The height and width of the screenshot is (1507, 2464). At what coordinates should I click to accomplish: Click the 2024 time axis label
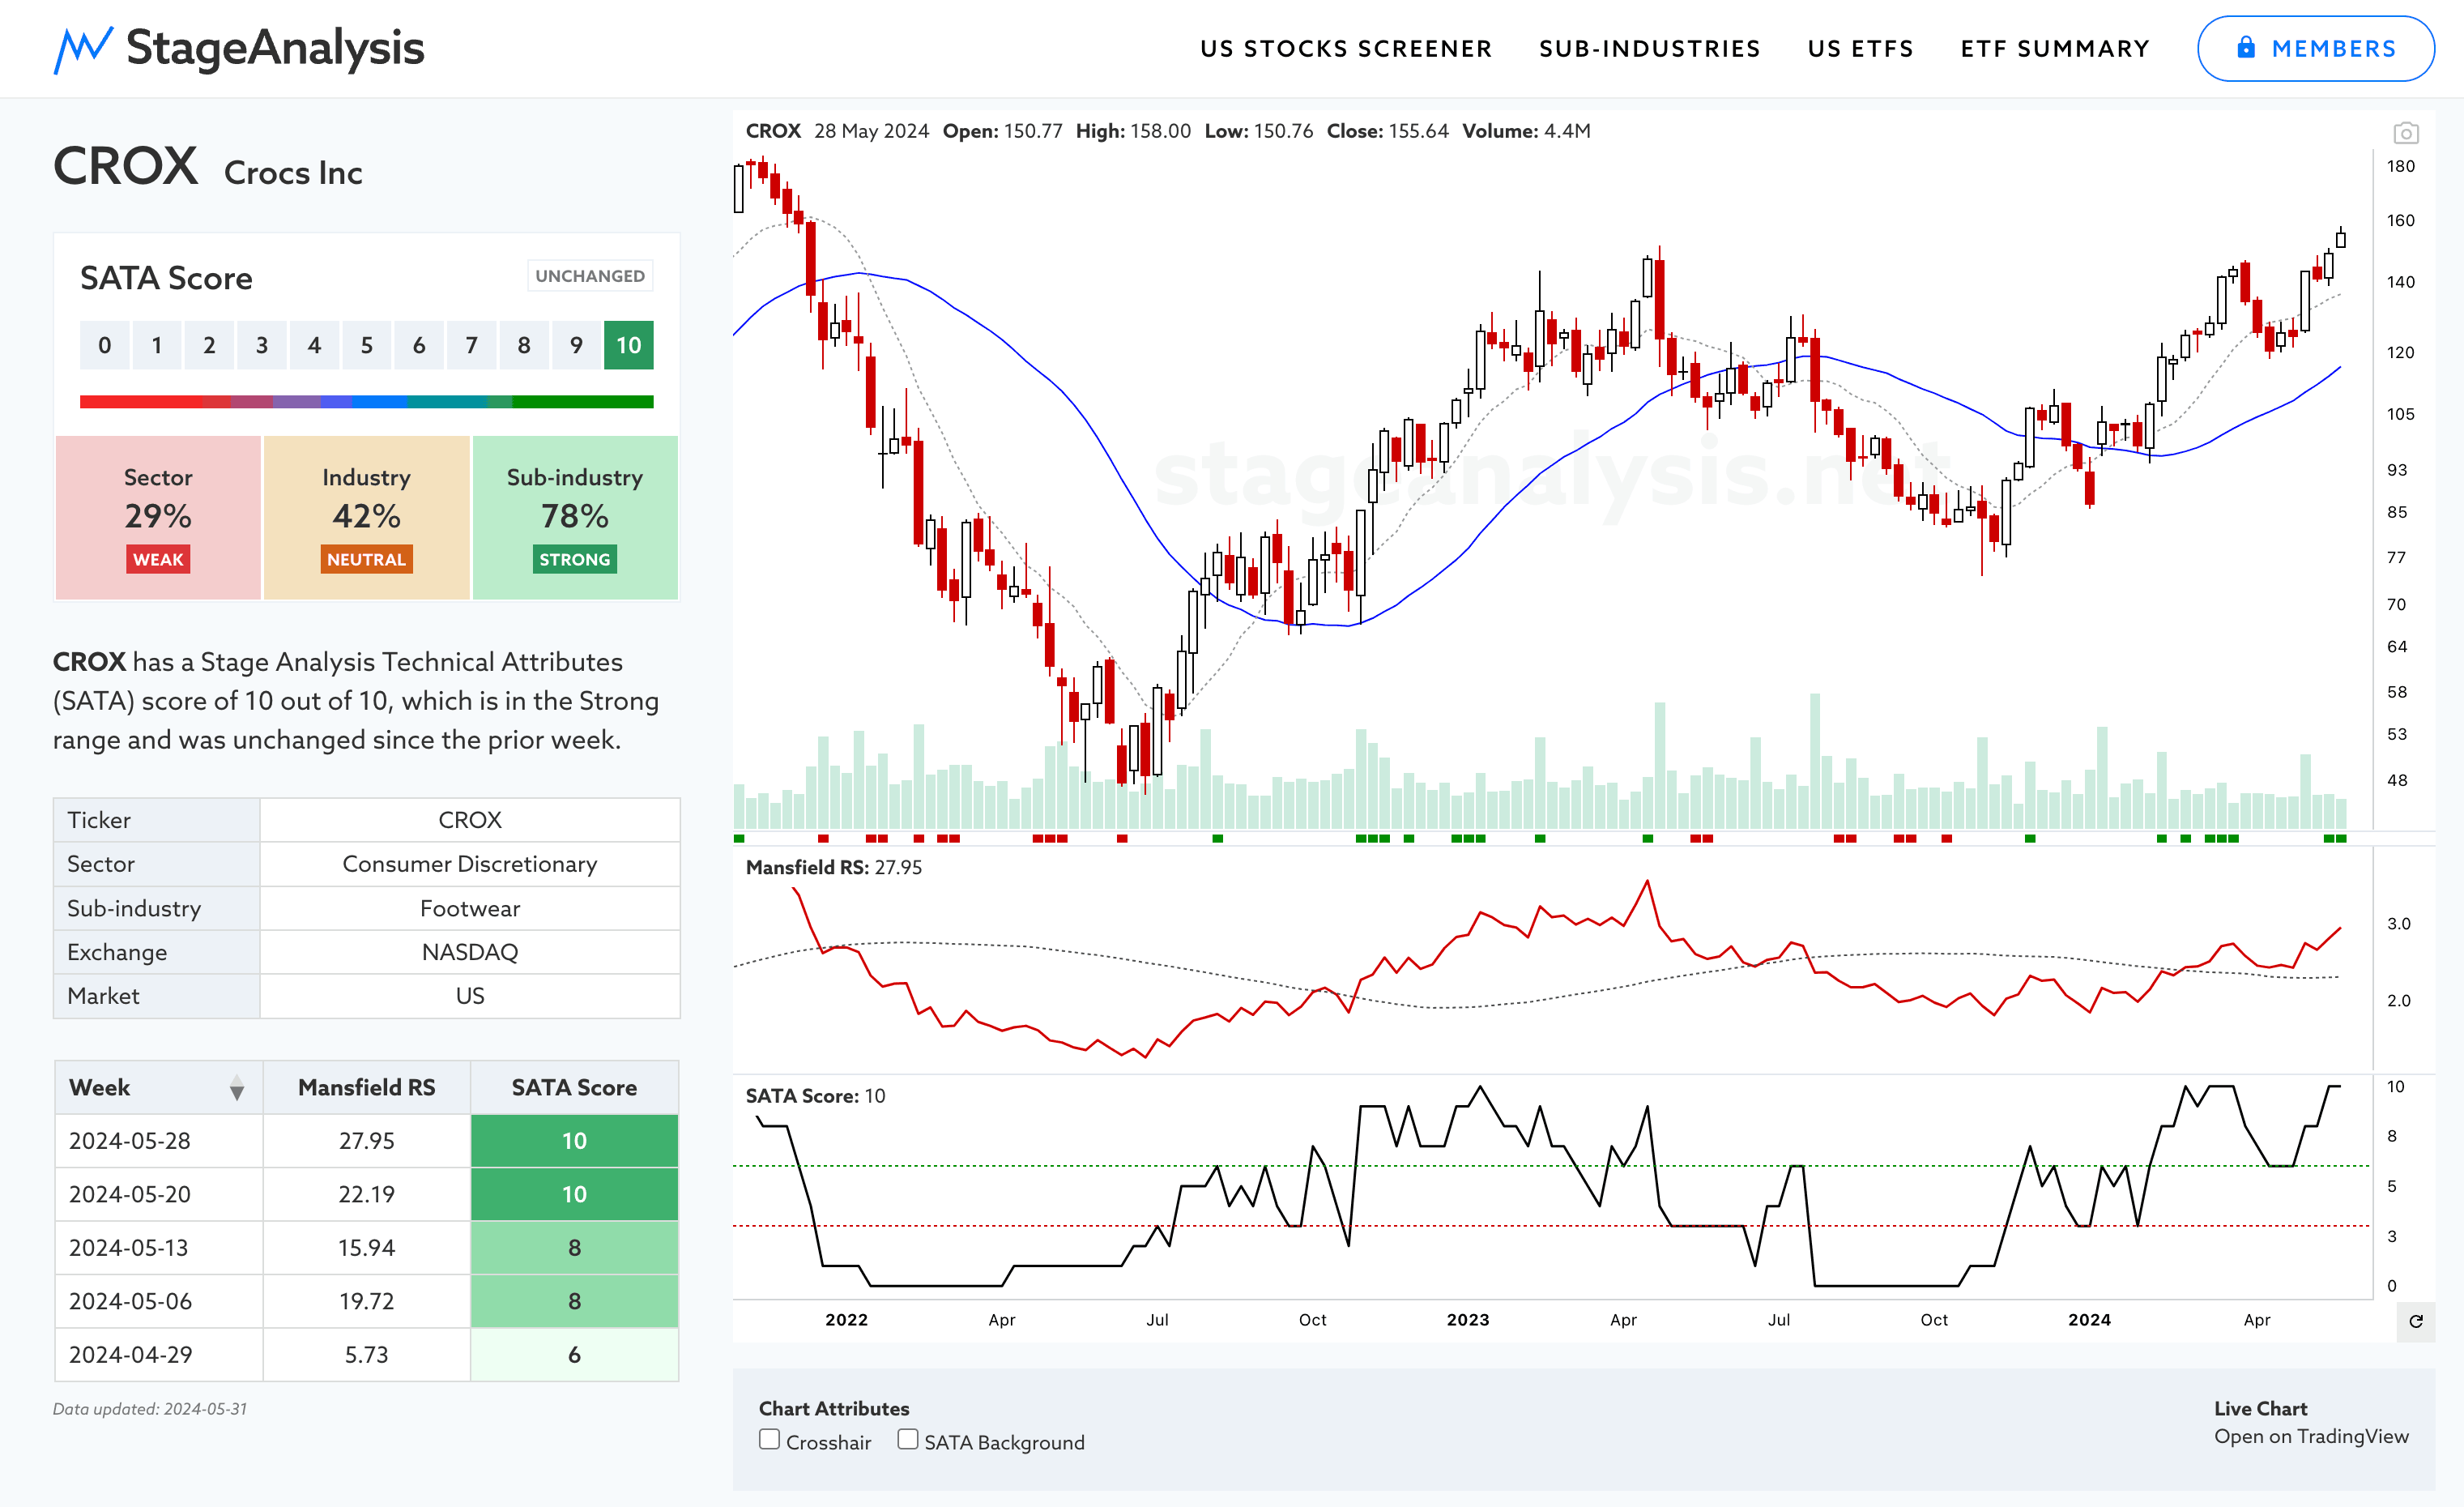[2089, 1320]
